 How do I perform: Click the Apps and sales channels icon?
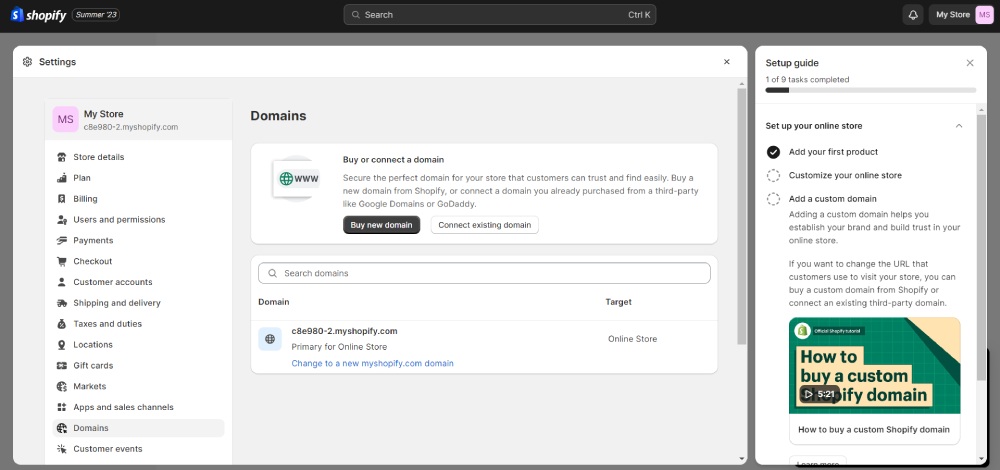pyautogui.click(x=62, y=407)
